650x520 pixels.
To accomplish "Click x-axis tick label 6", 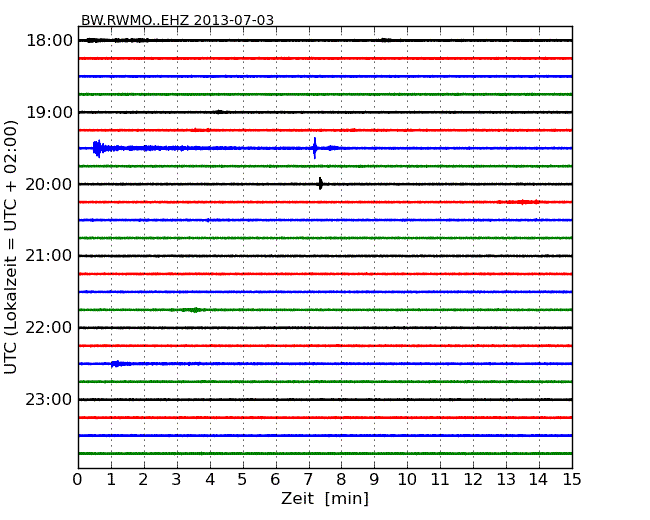I will (x=275, y=480).
